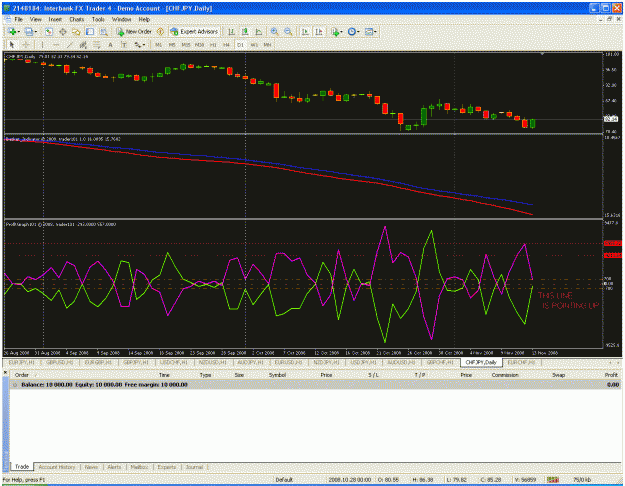Open the Market Watch window icon
The height and width of the screenshot is (486, 625).
(x=49, y=31)
